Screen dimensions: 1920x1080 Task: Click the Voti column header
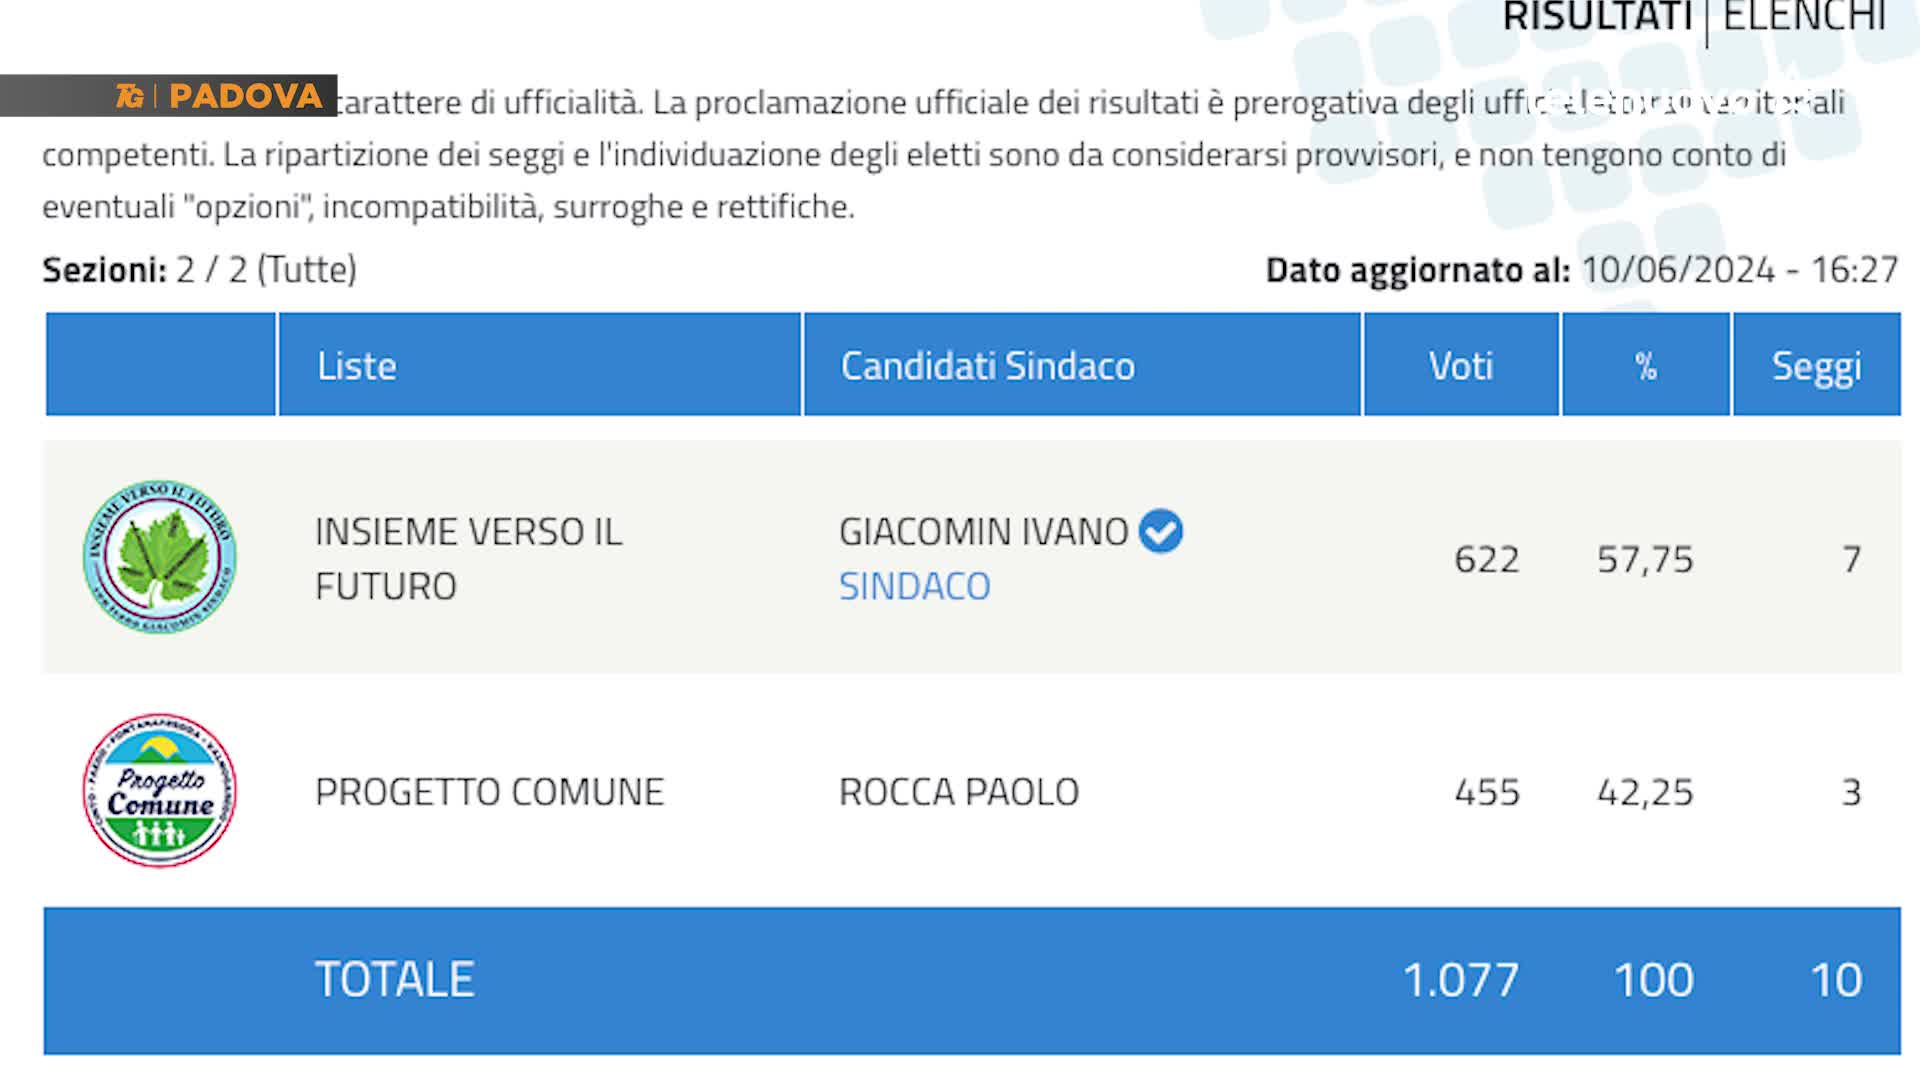click(1461, 365)
